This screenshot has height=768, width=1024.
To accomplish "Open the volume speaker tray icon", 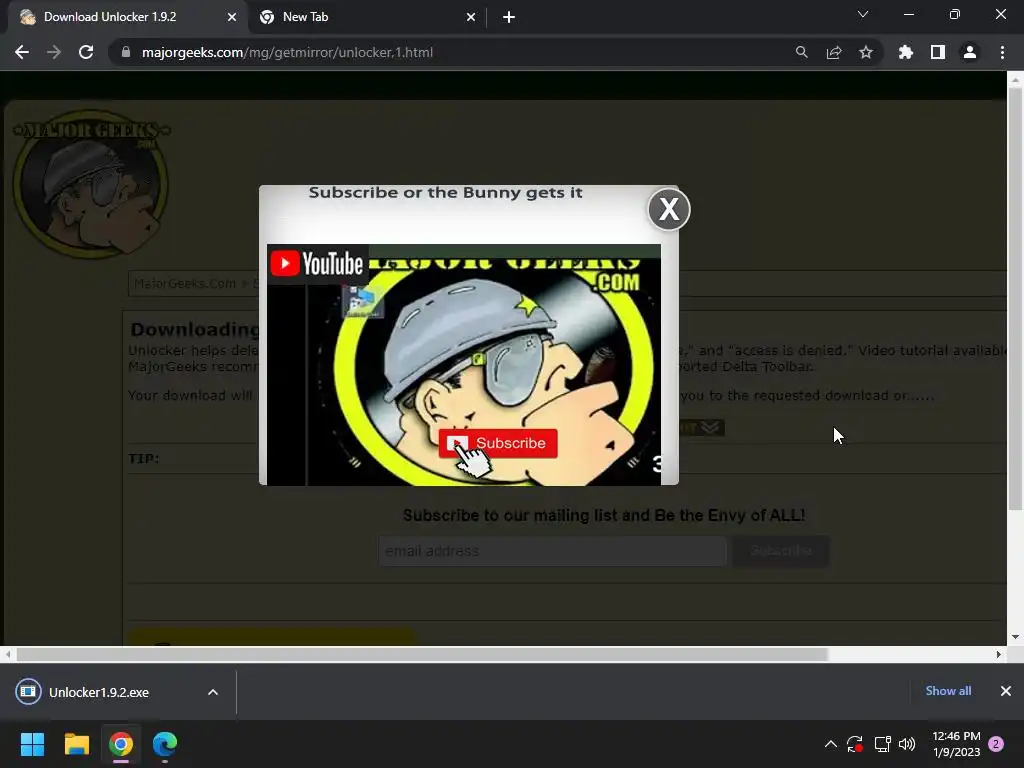I will pos(907,744).
